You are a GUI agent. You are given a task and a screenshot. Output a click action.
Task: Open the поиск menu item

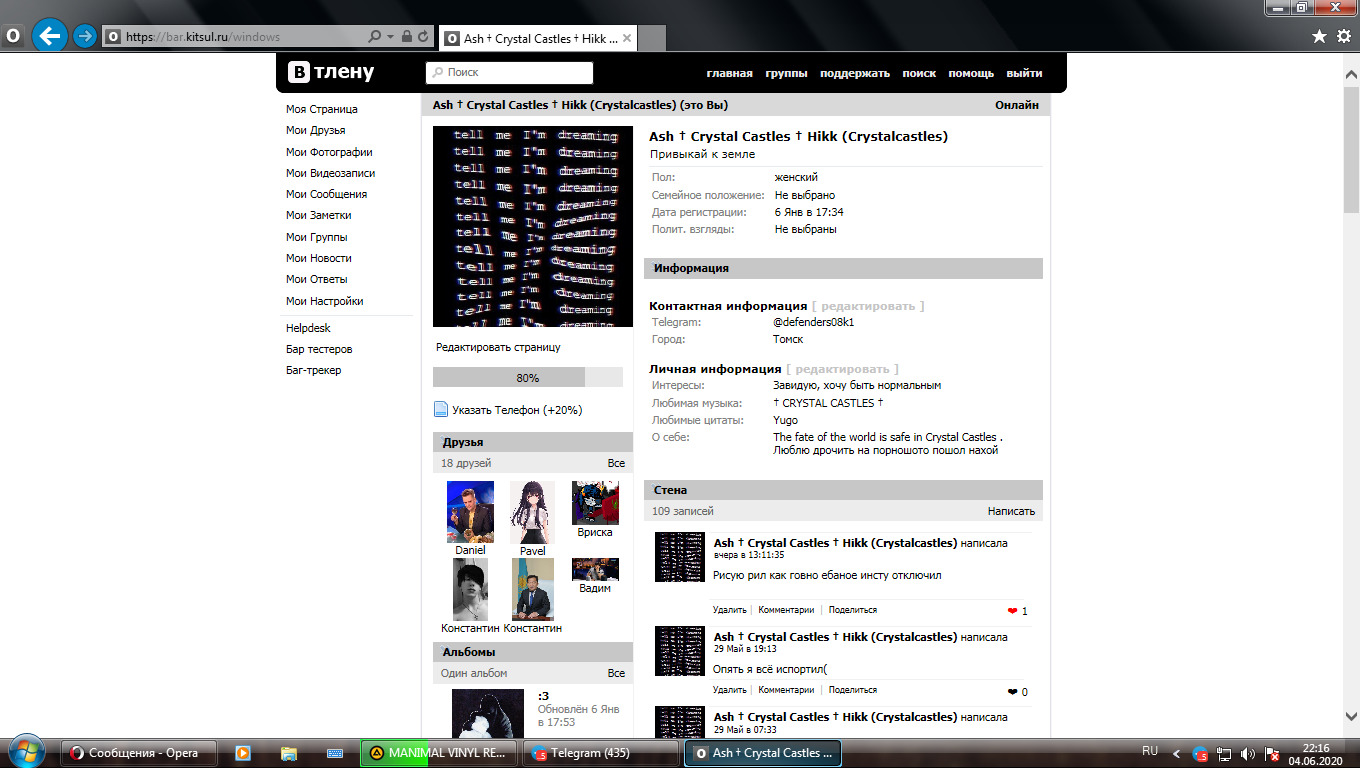(919, 73)
